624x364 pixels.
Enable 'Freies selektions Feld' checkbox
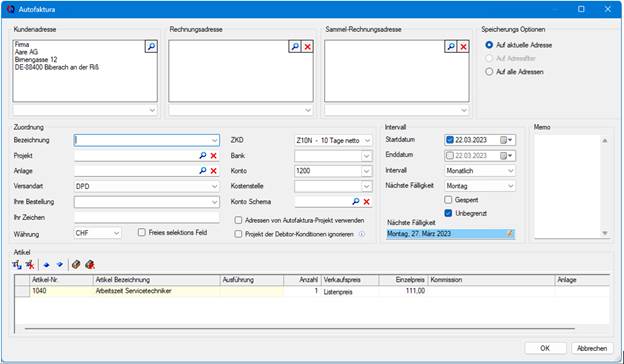tap(142, 232)
